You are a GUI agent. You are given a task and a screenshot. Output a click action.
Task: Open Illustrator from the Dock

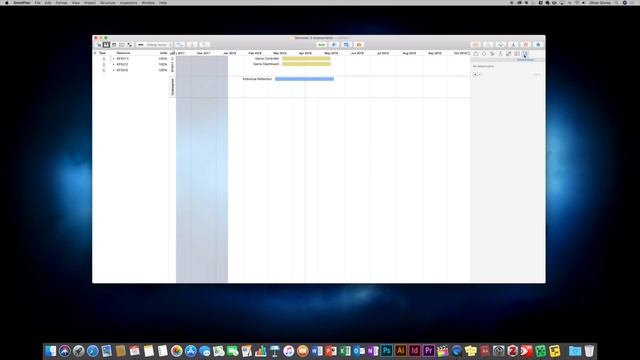point(400,351)
